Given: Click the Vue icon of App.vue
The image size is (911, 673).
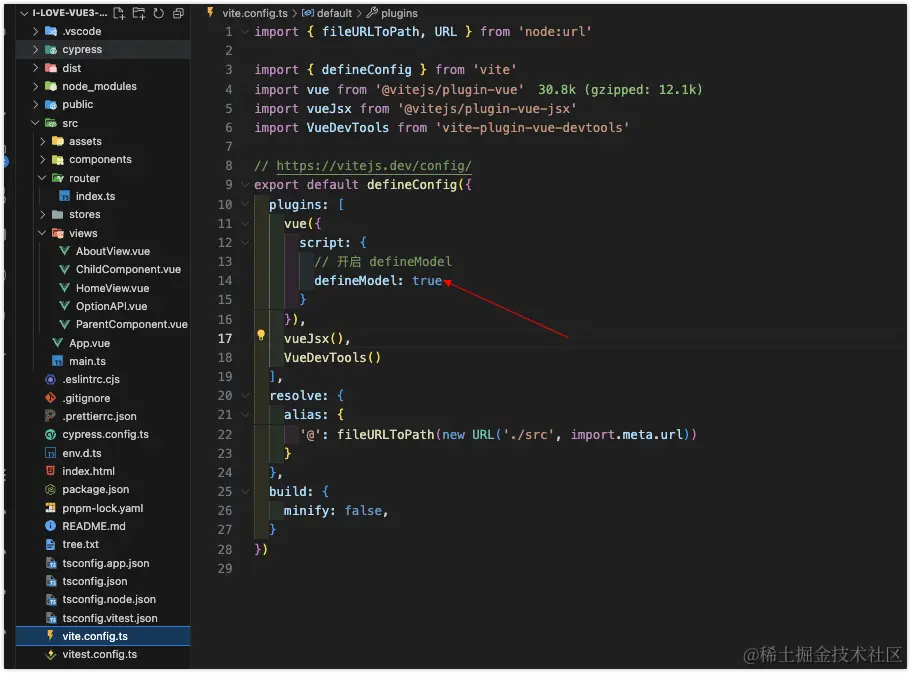Looking at the screenshot, I should 58,343.
